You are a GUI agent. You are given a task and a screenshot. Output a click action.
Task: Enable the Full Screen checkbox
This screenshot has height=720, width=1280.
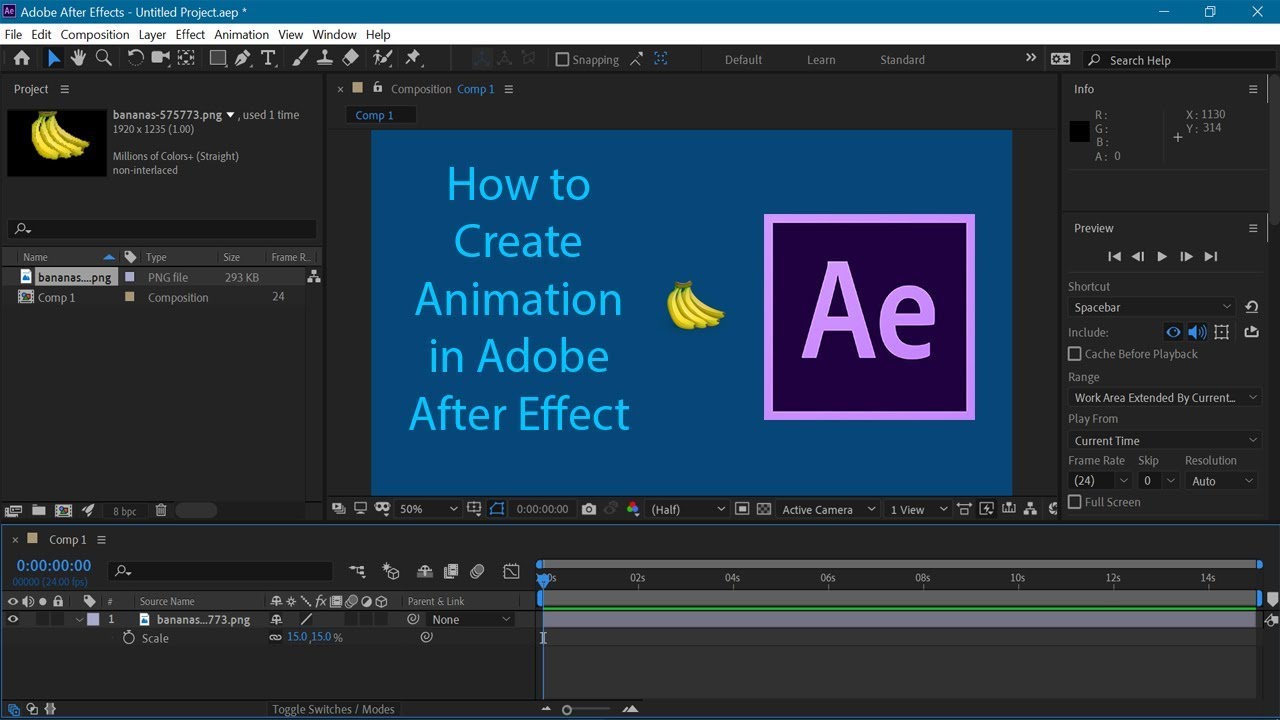pyautogui.click(x=1075, y=502)
